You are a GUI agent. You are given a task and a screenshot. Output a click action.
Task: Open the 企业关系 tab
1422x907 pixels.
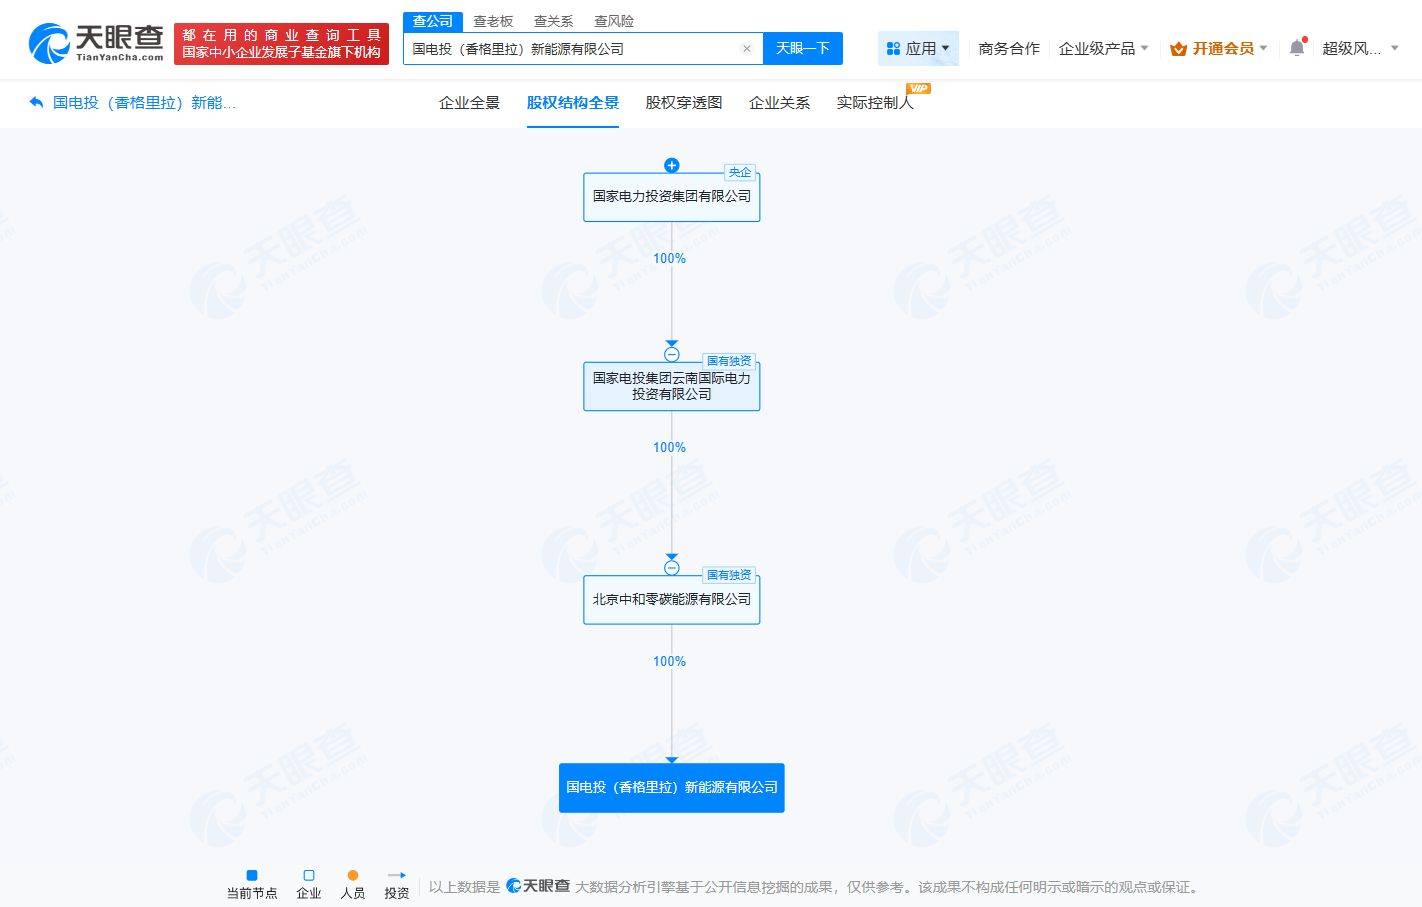(779, 102)
